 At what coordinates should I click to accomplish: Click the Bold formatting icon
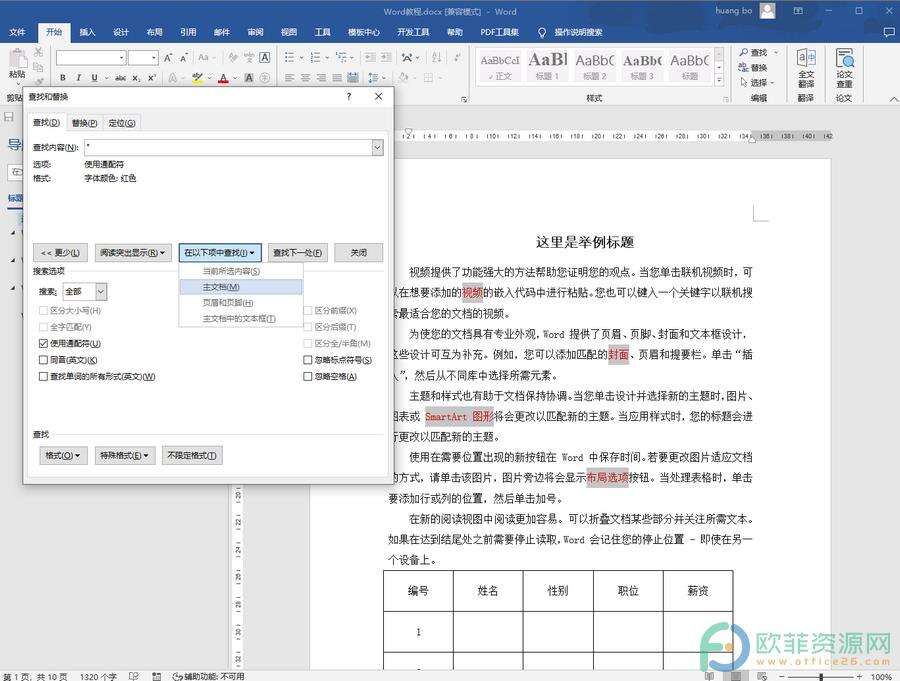coord(61,77)
